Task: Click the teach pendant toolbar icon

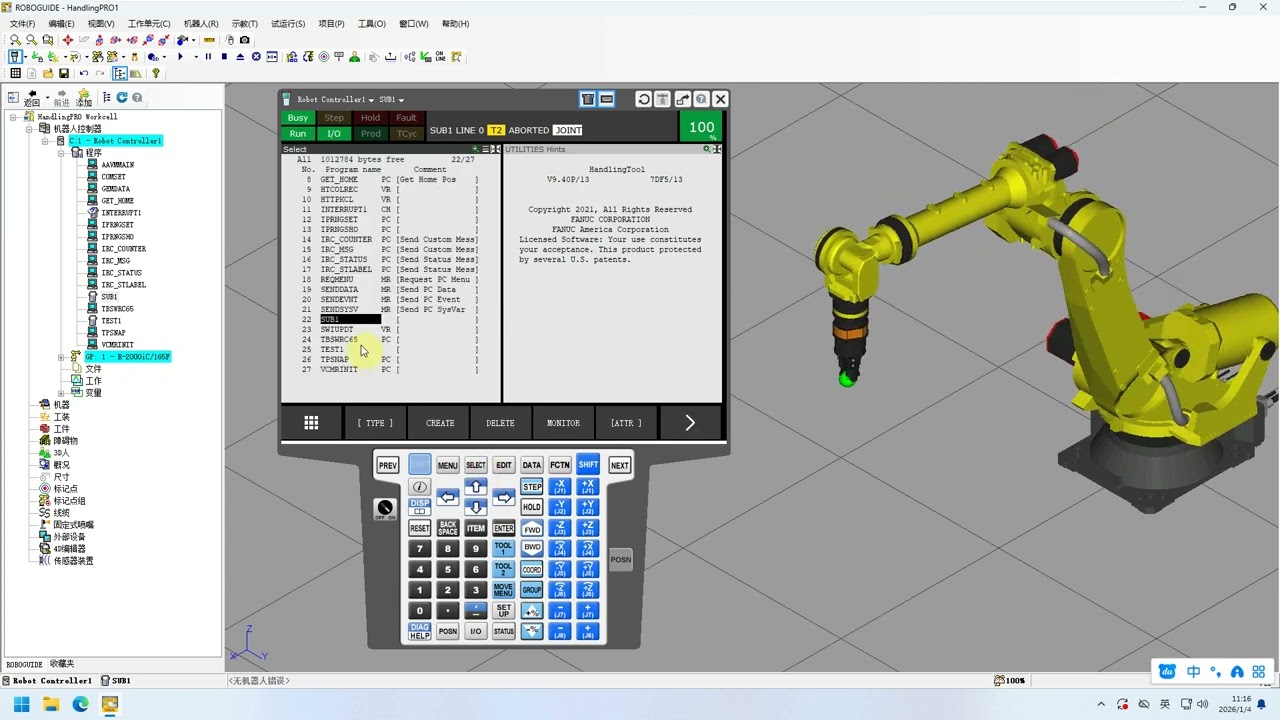Action: point(15,57)
